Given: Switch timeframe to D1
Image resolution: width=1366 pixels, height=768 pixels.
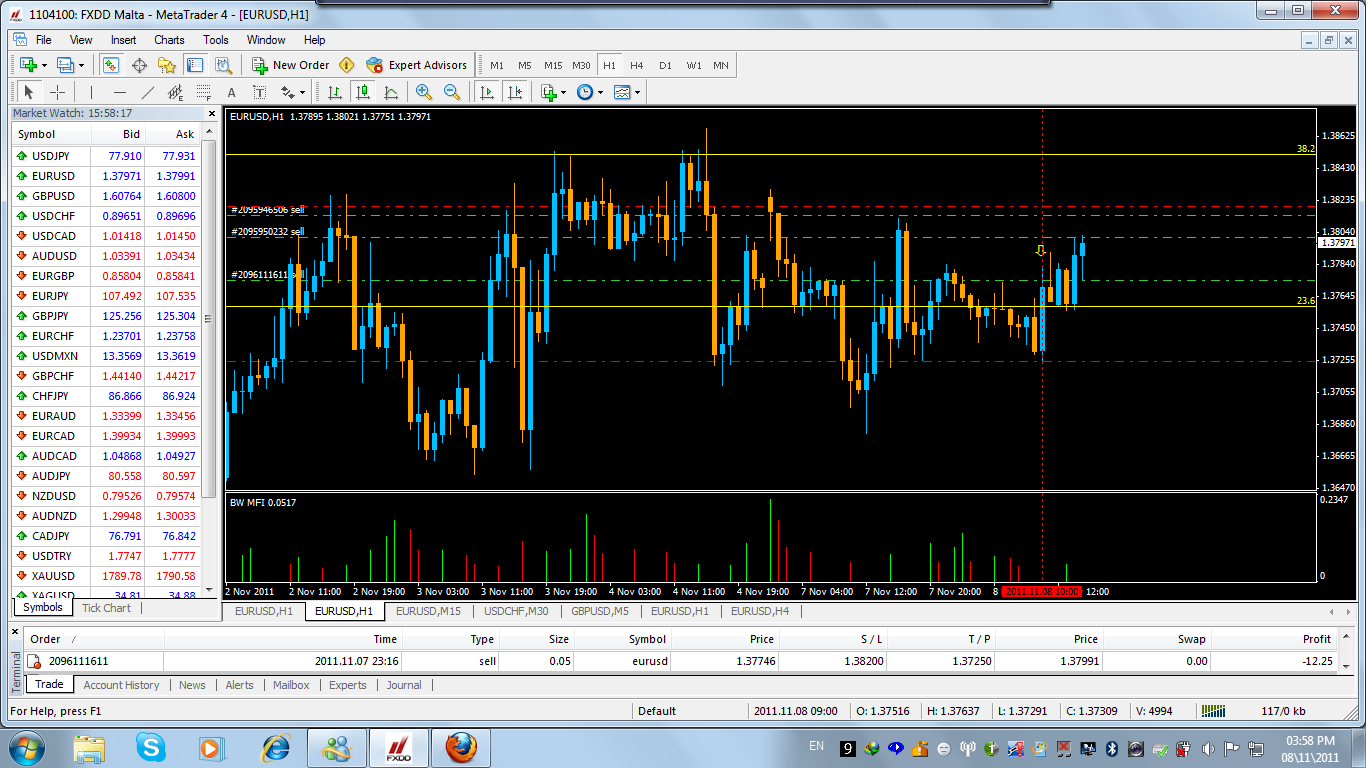Looking at the screenshot, I should (665, 65).
